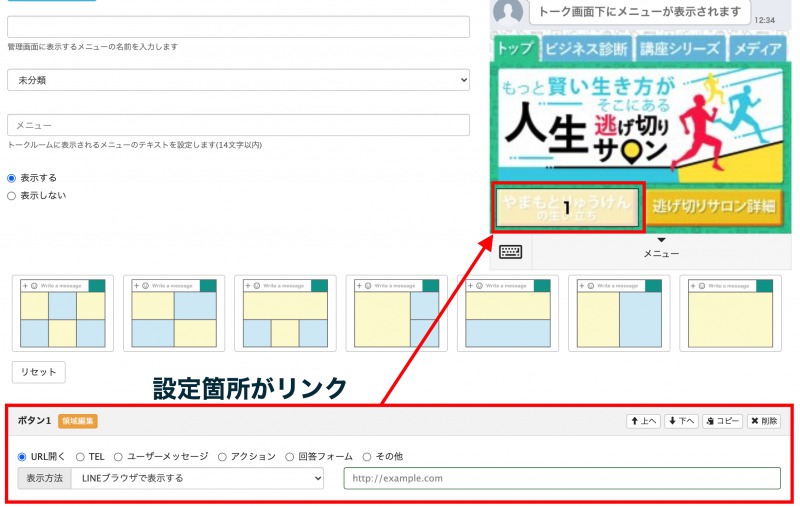Collapse the メニュー triangle in preview

pos(661,240)
